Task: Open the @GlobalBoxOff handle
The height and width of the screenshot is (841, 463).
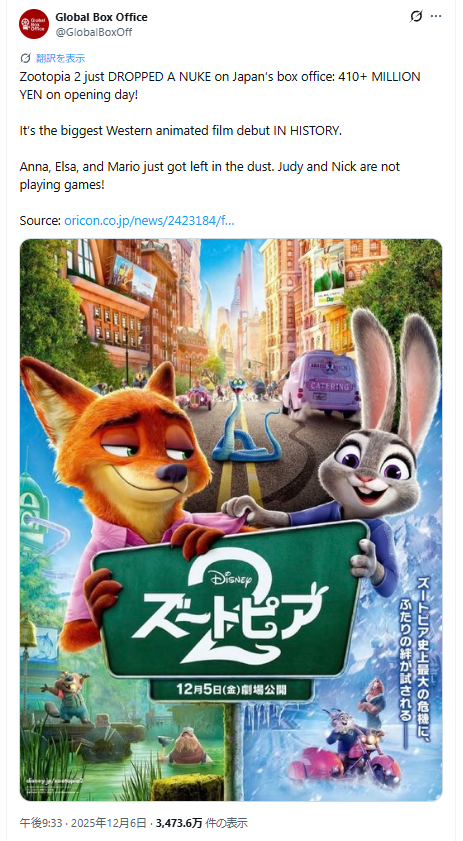Action: click(x=93, y=32)
